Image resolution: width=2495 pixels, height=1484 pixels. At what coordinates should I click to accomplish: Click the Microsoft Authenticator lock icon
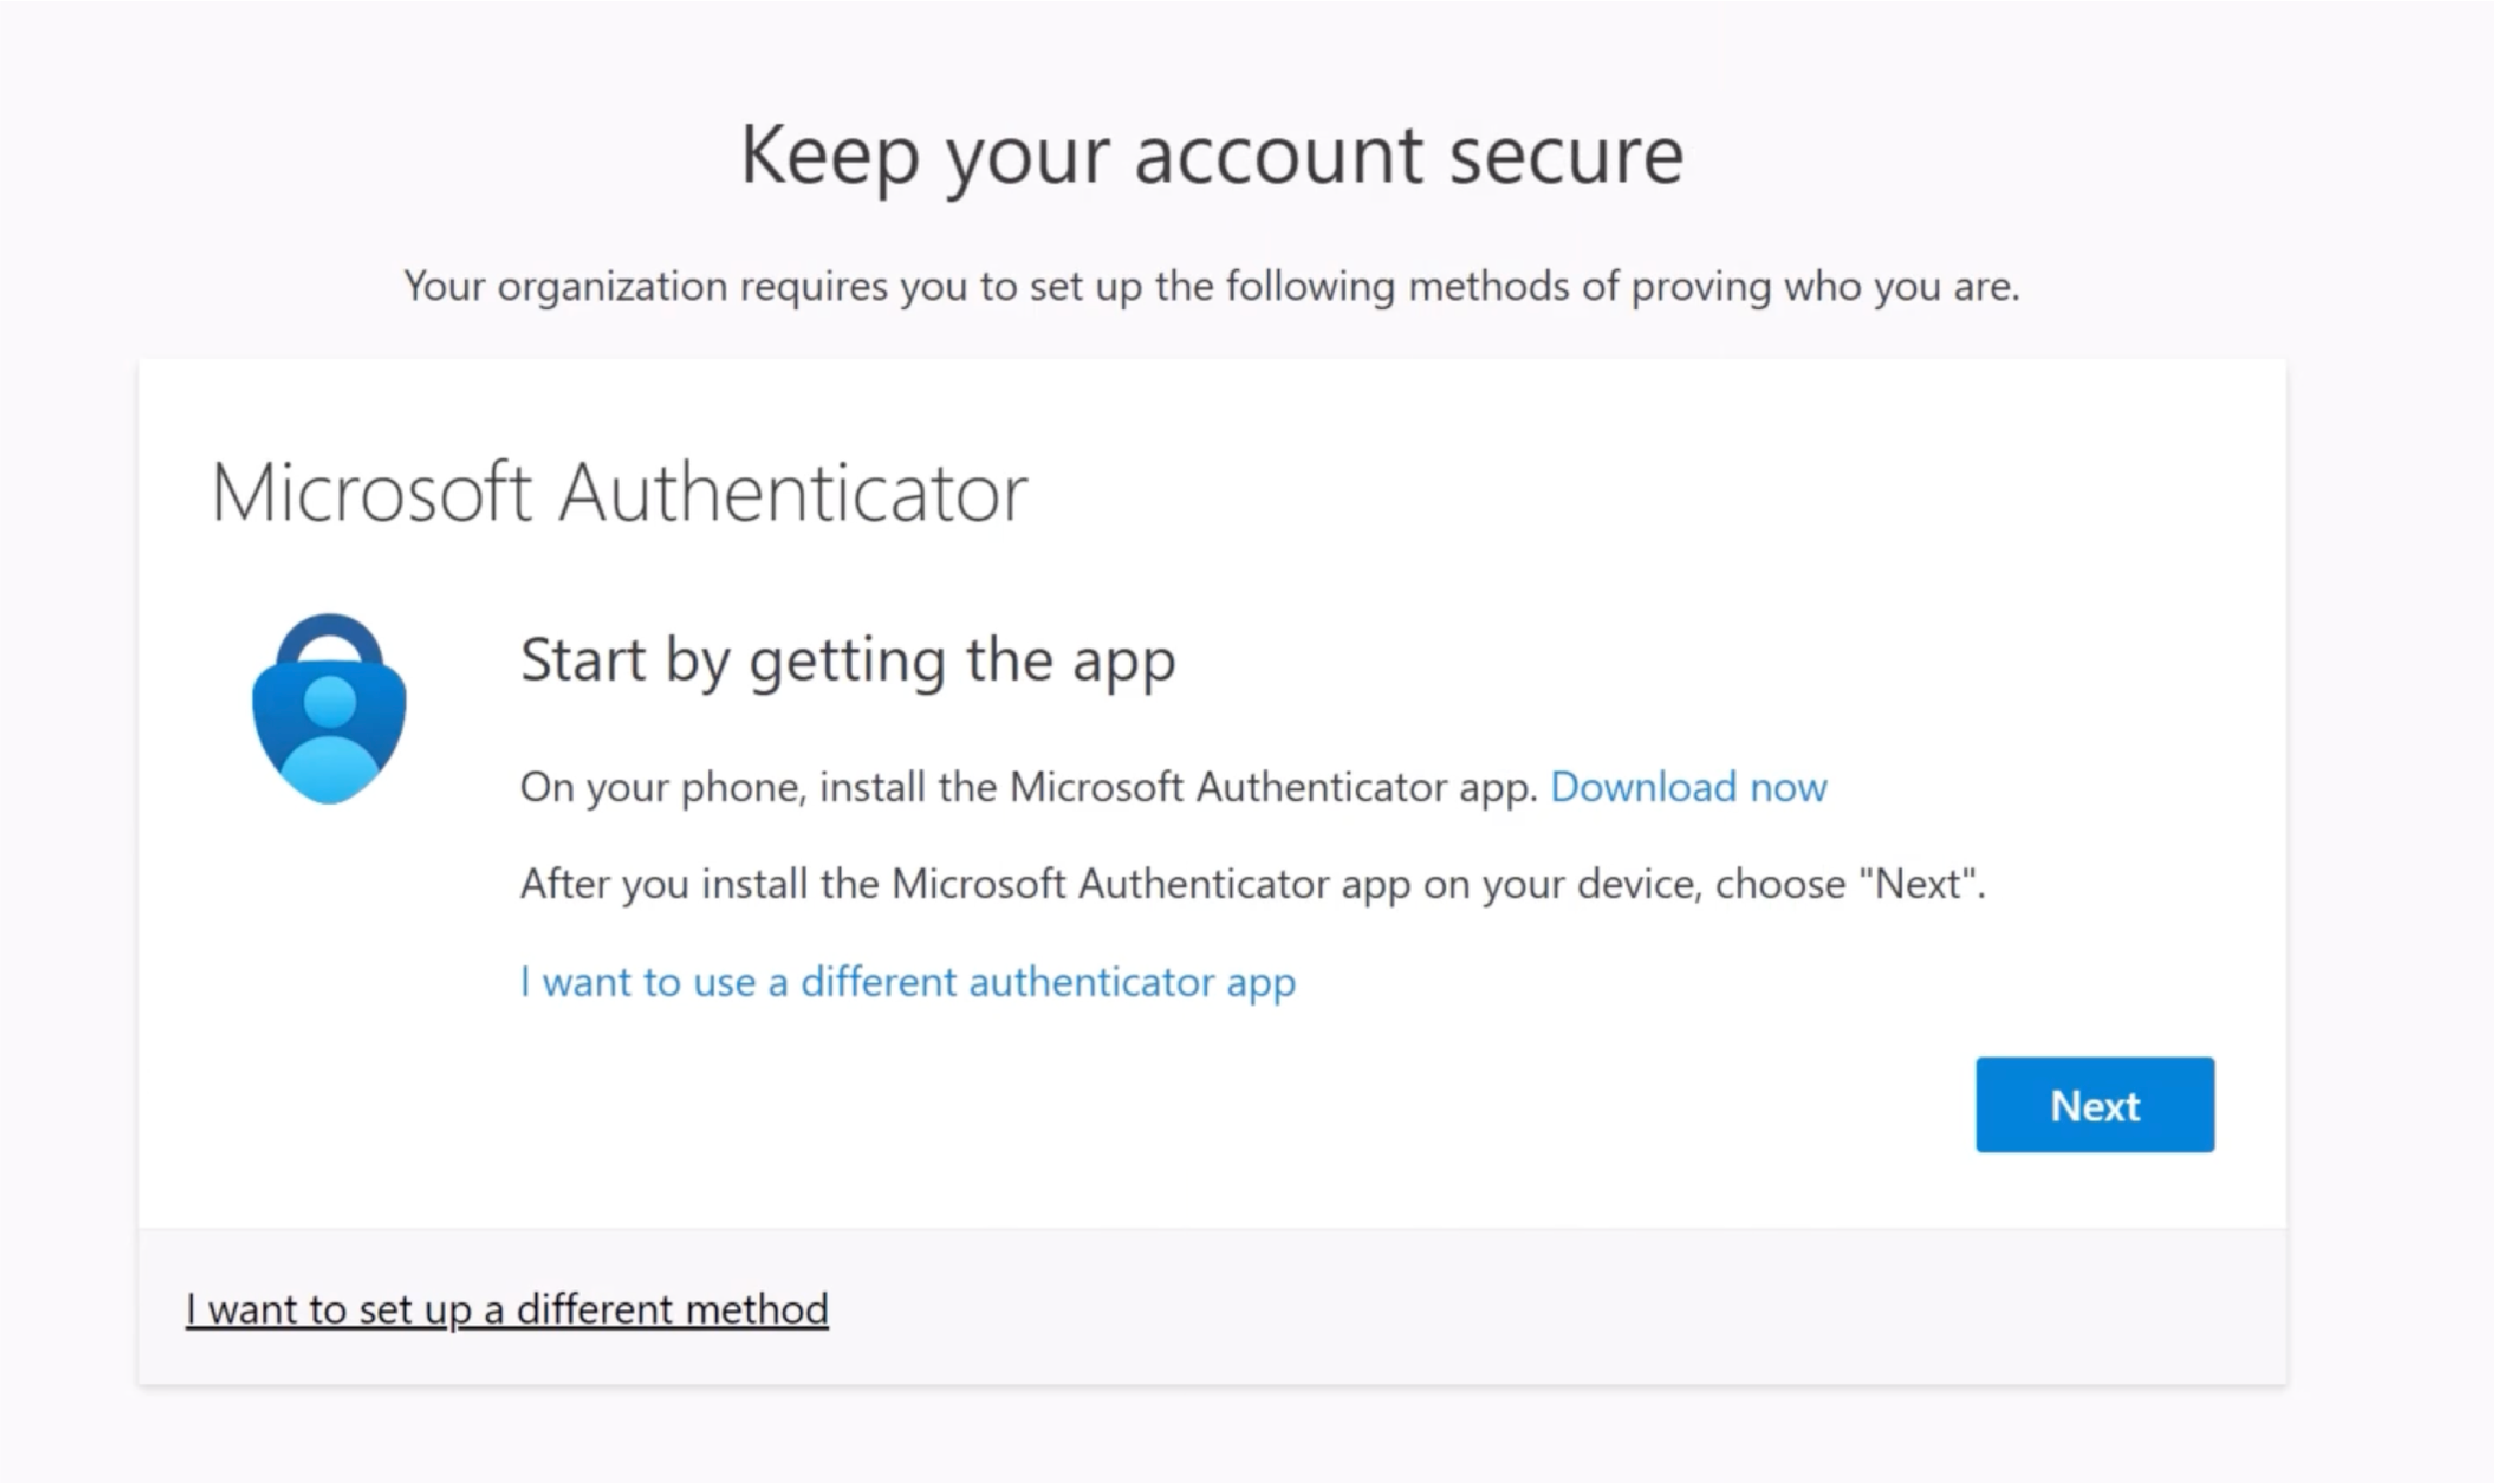point(329,710)
